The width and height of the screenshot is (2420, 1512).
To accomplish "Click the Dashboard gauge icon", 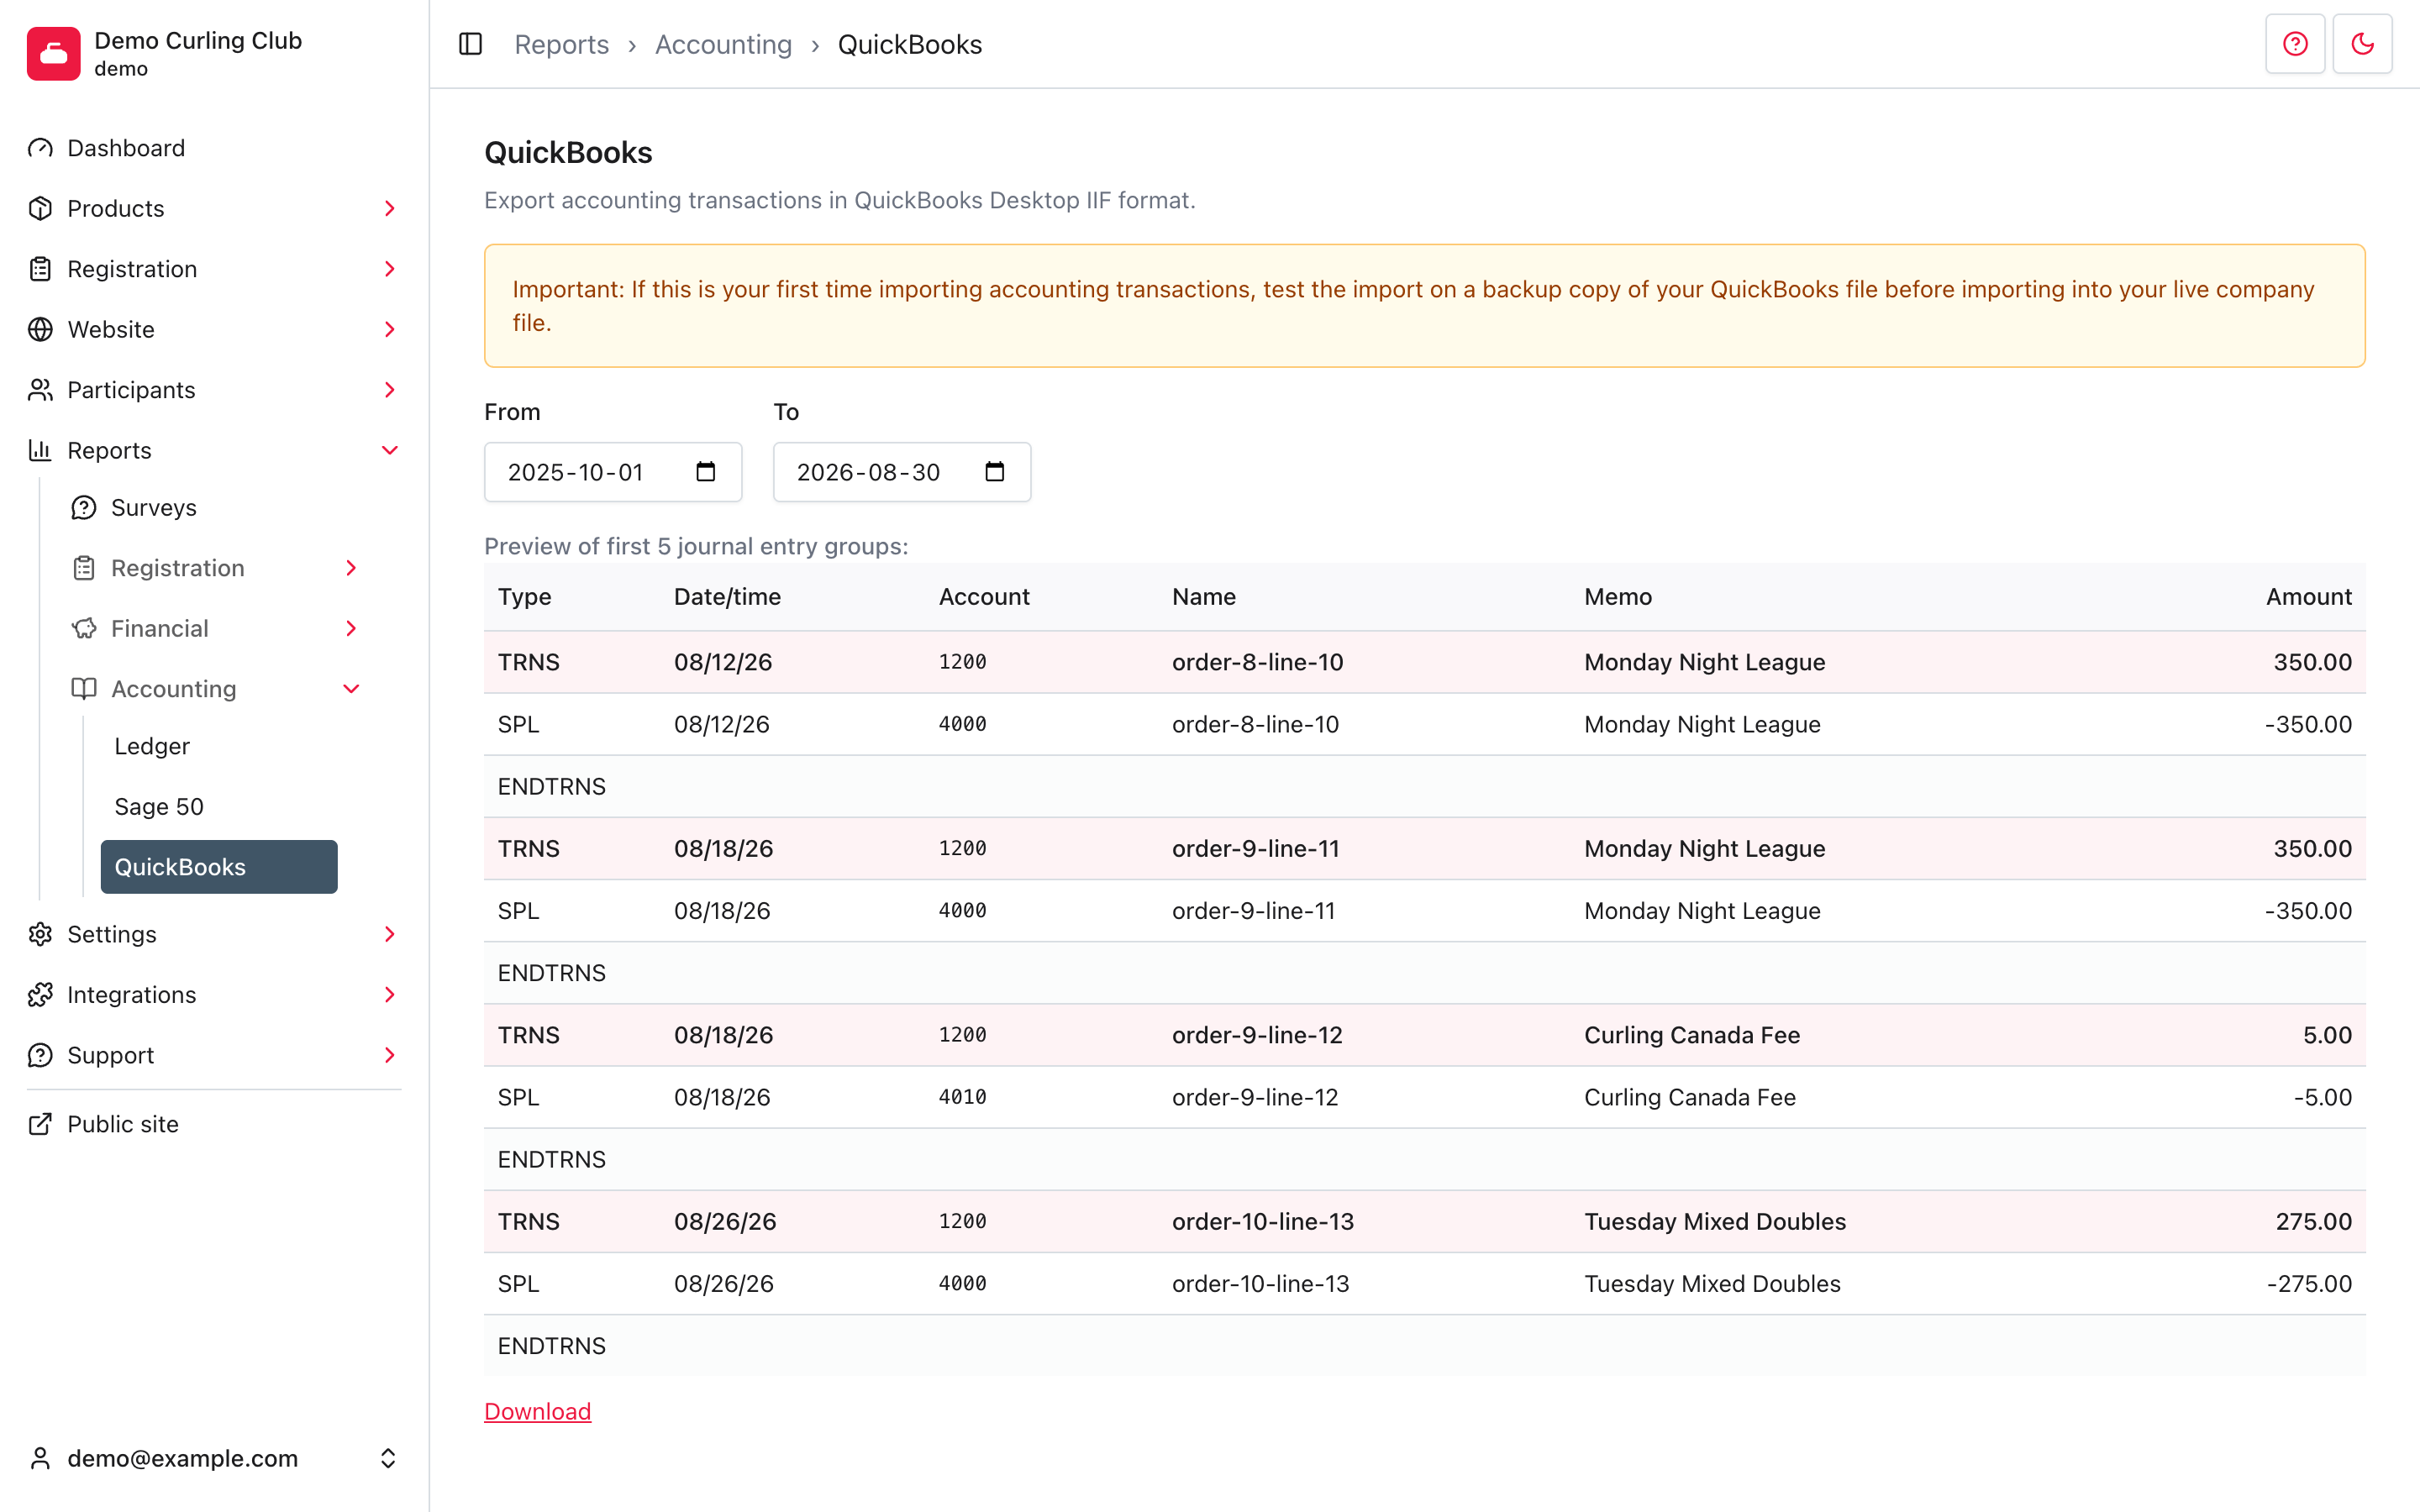I will click(40, 148).
